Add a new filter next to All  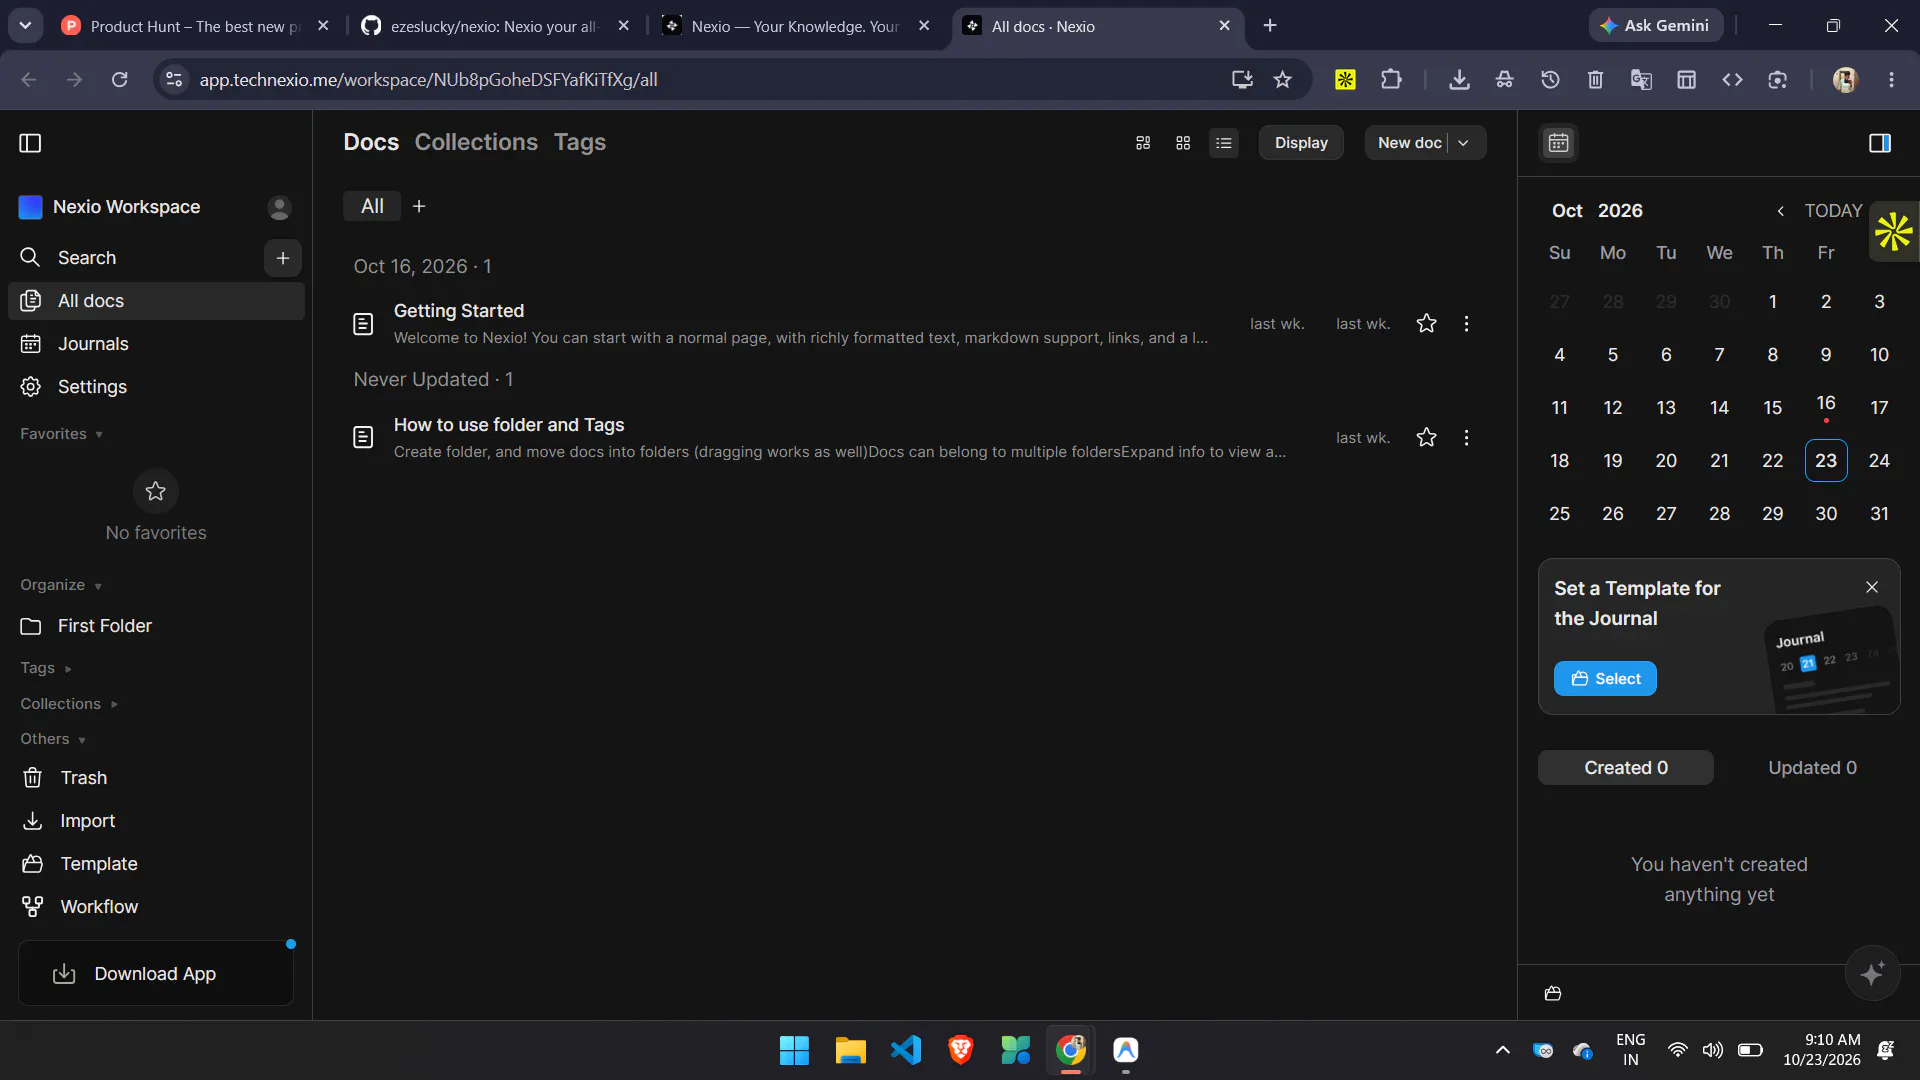tap(419, 206)
